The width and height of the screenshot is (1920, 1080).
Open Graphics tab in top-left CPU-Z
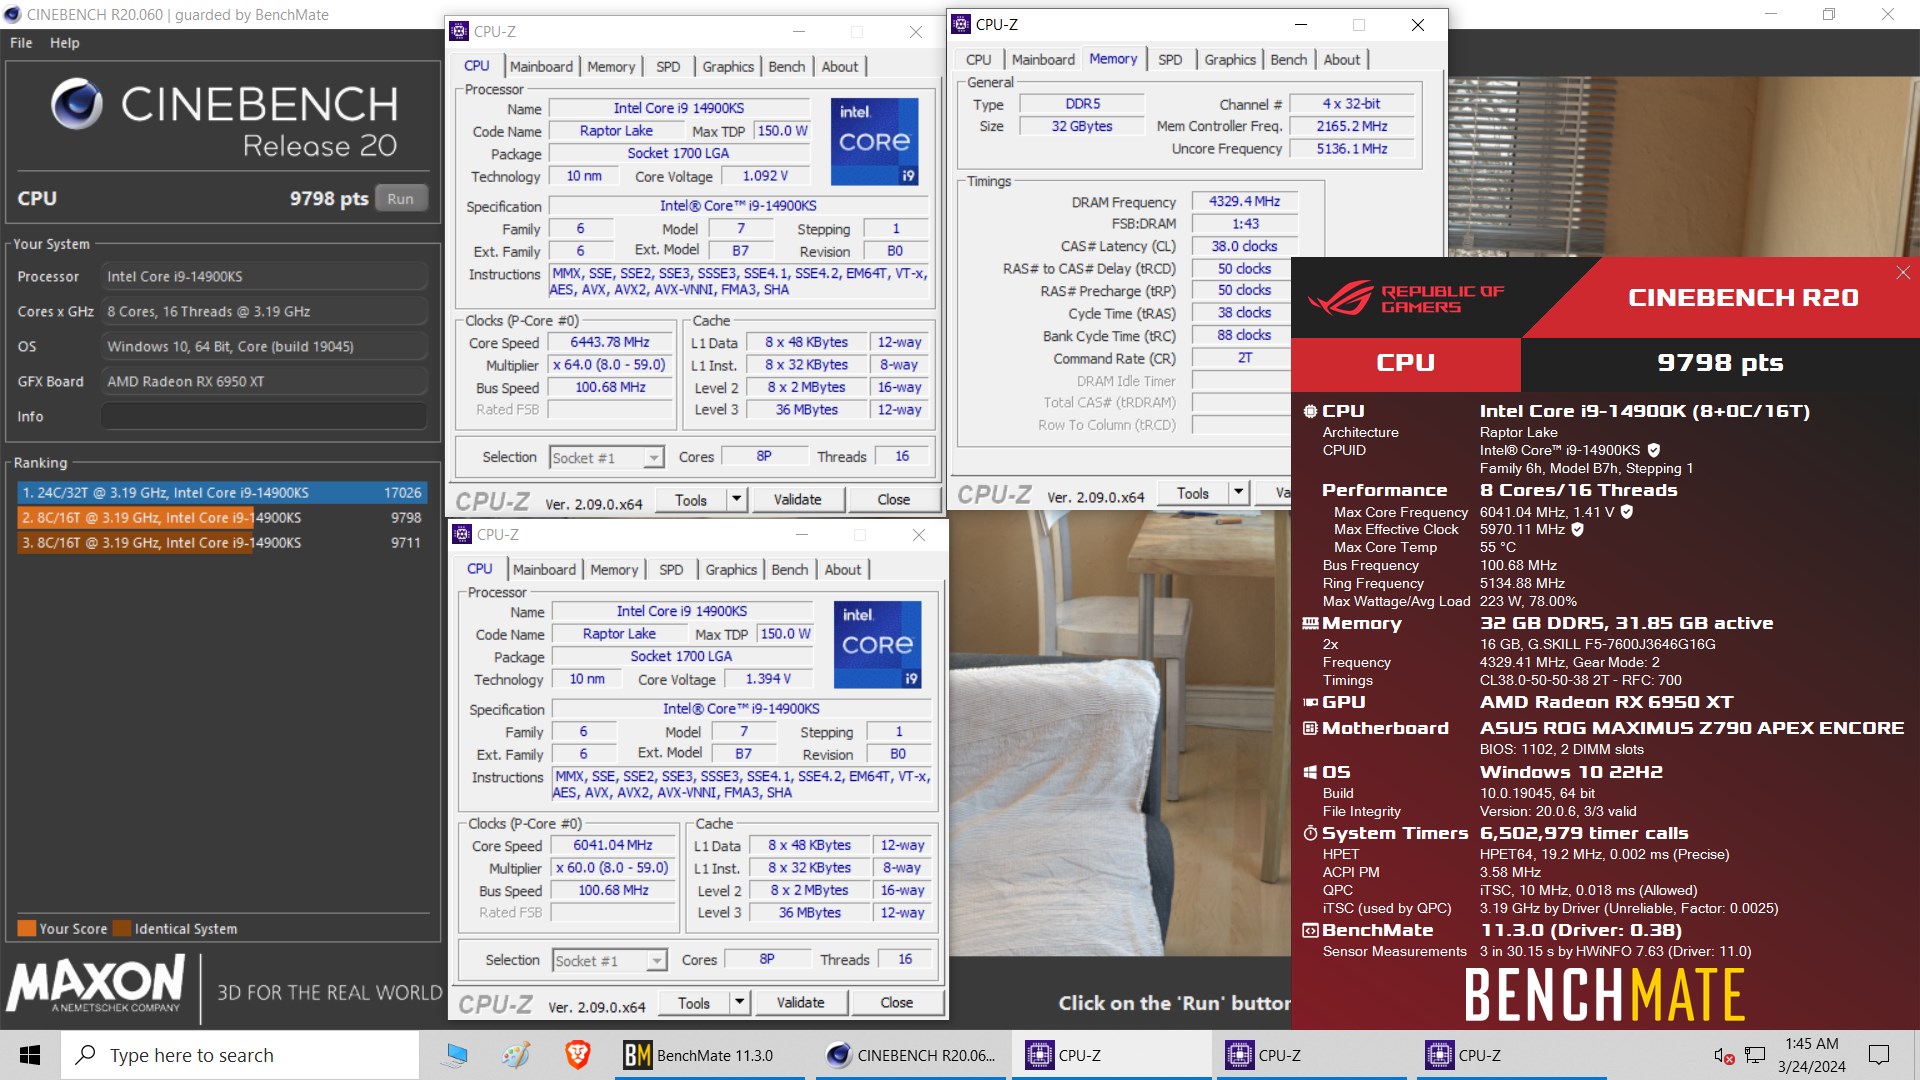tap(728, 66)
